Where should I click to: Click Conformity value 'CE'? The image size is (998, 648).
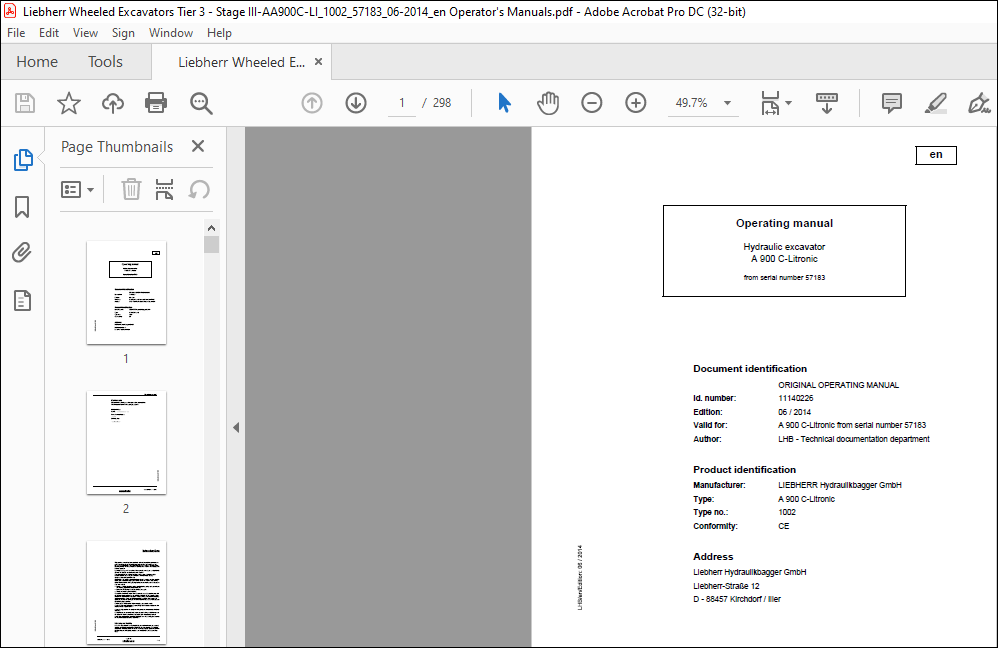pos(784,526)
